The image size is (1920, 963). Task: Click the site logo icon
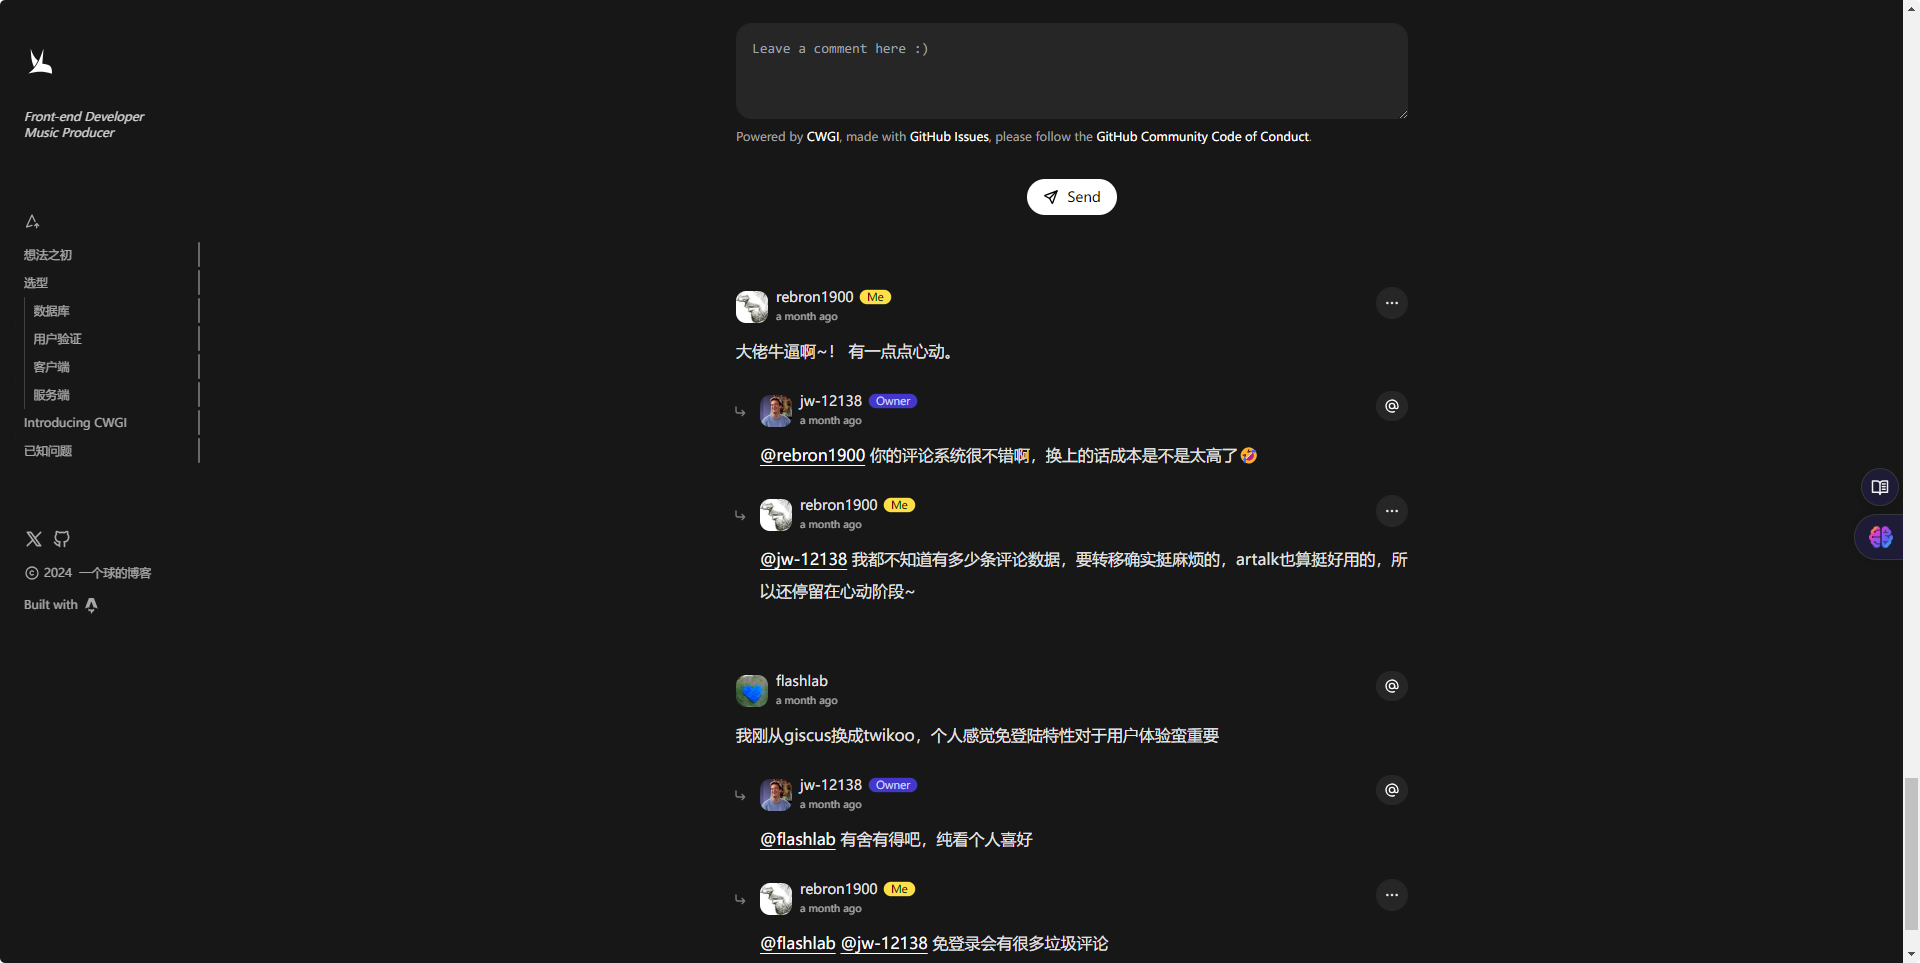pos(40,62)
